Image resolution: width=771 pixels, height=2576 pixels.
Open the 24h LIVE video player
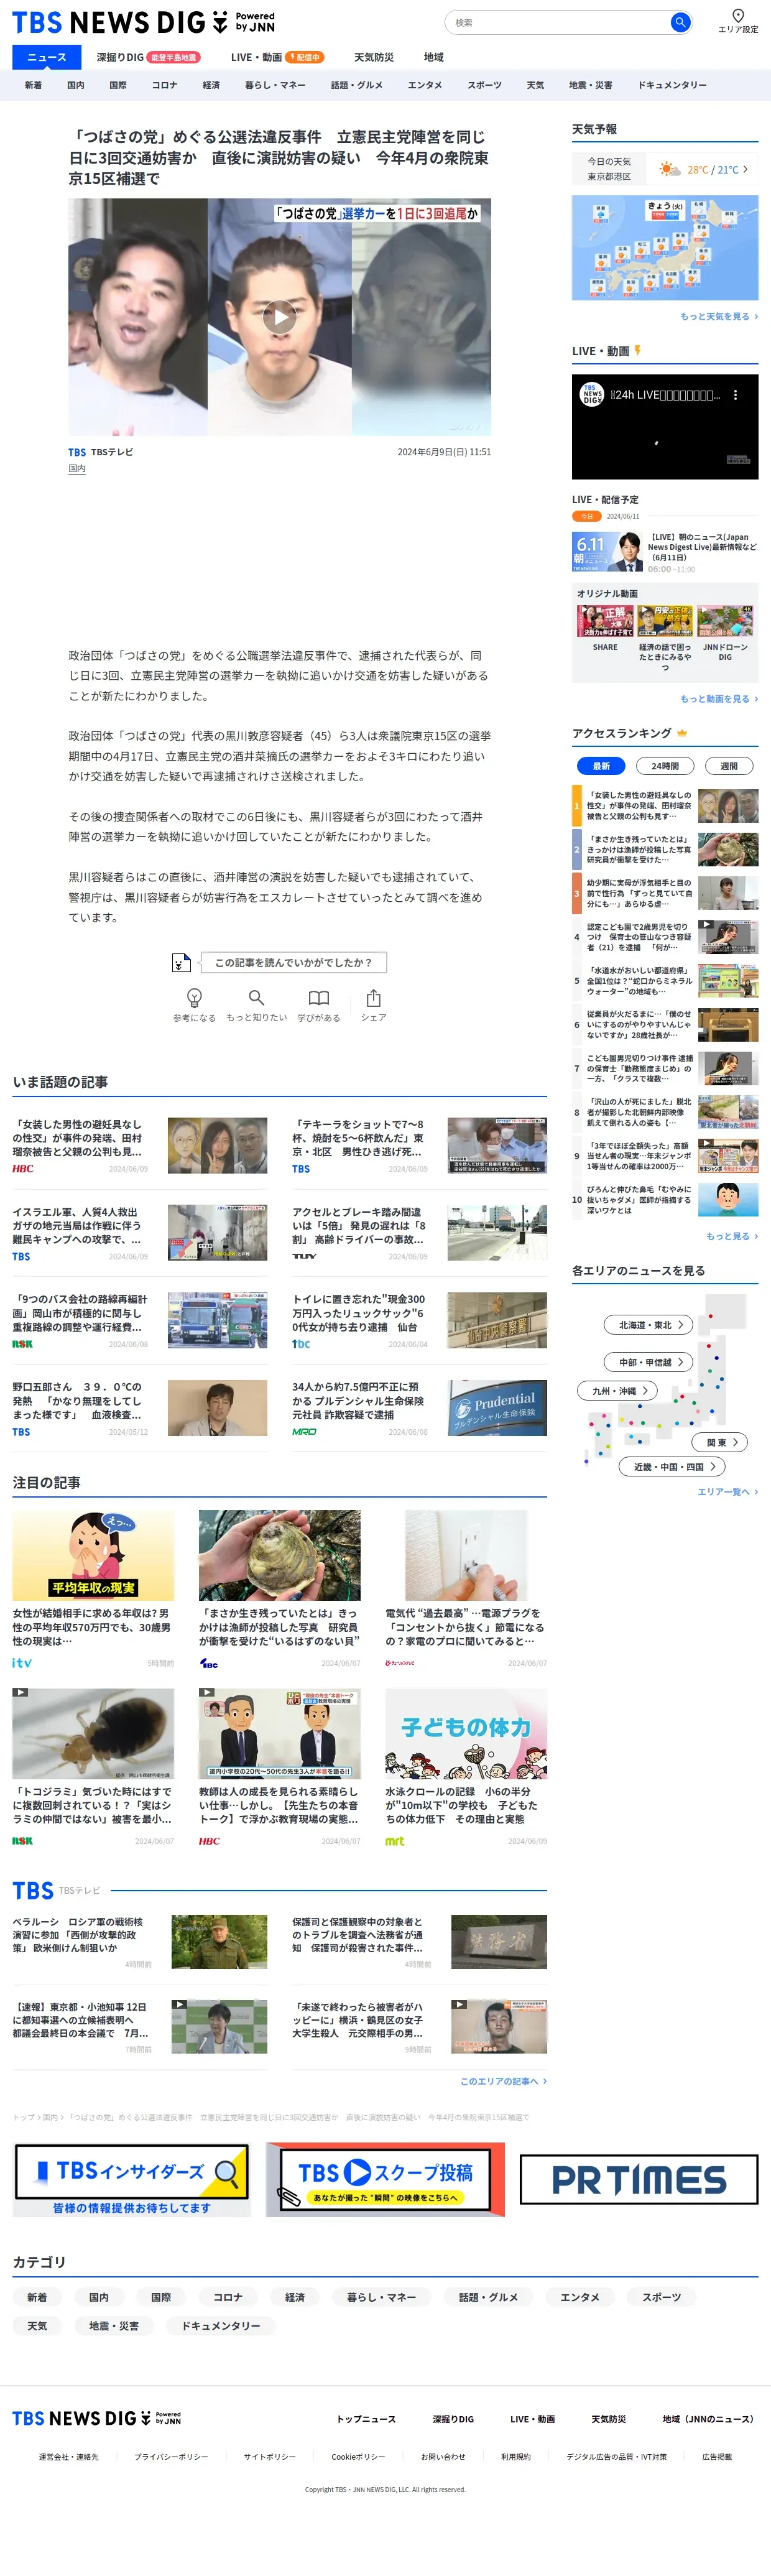[x=665, y=427]
